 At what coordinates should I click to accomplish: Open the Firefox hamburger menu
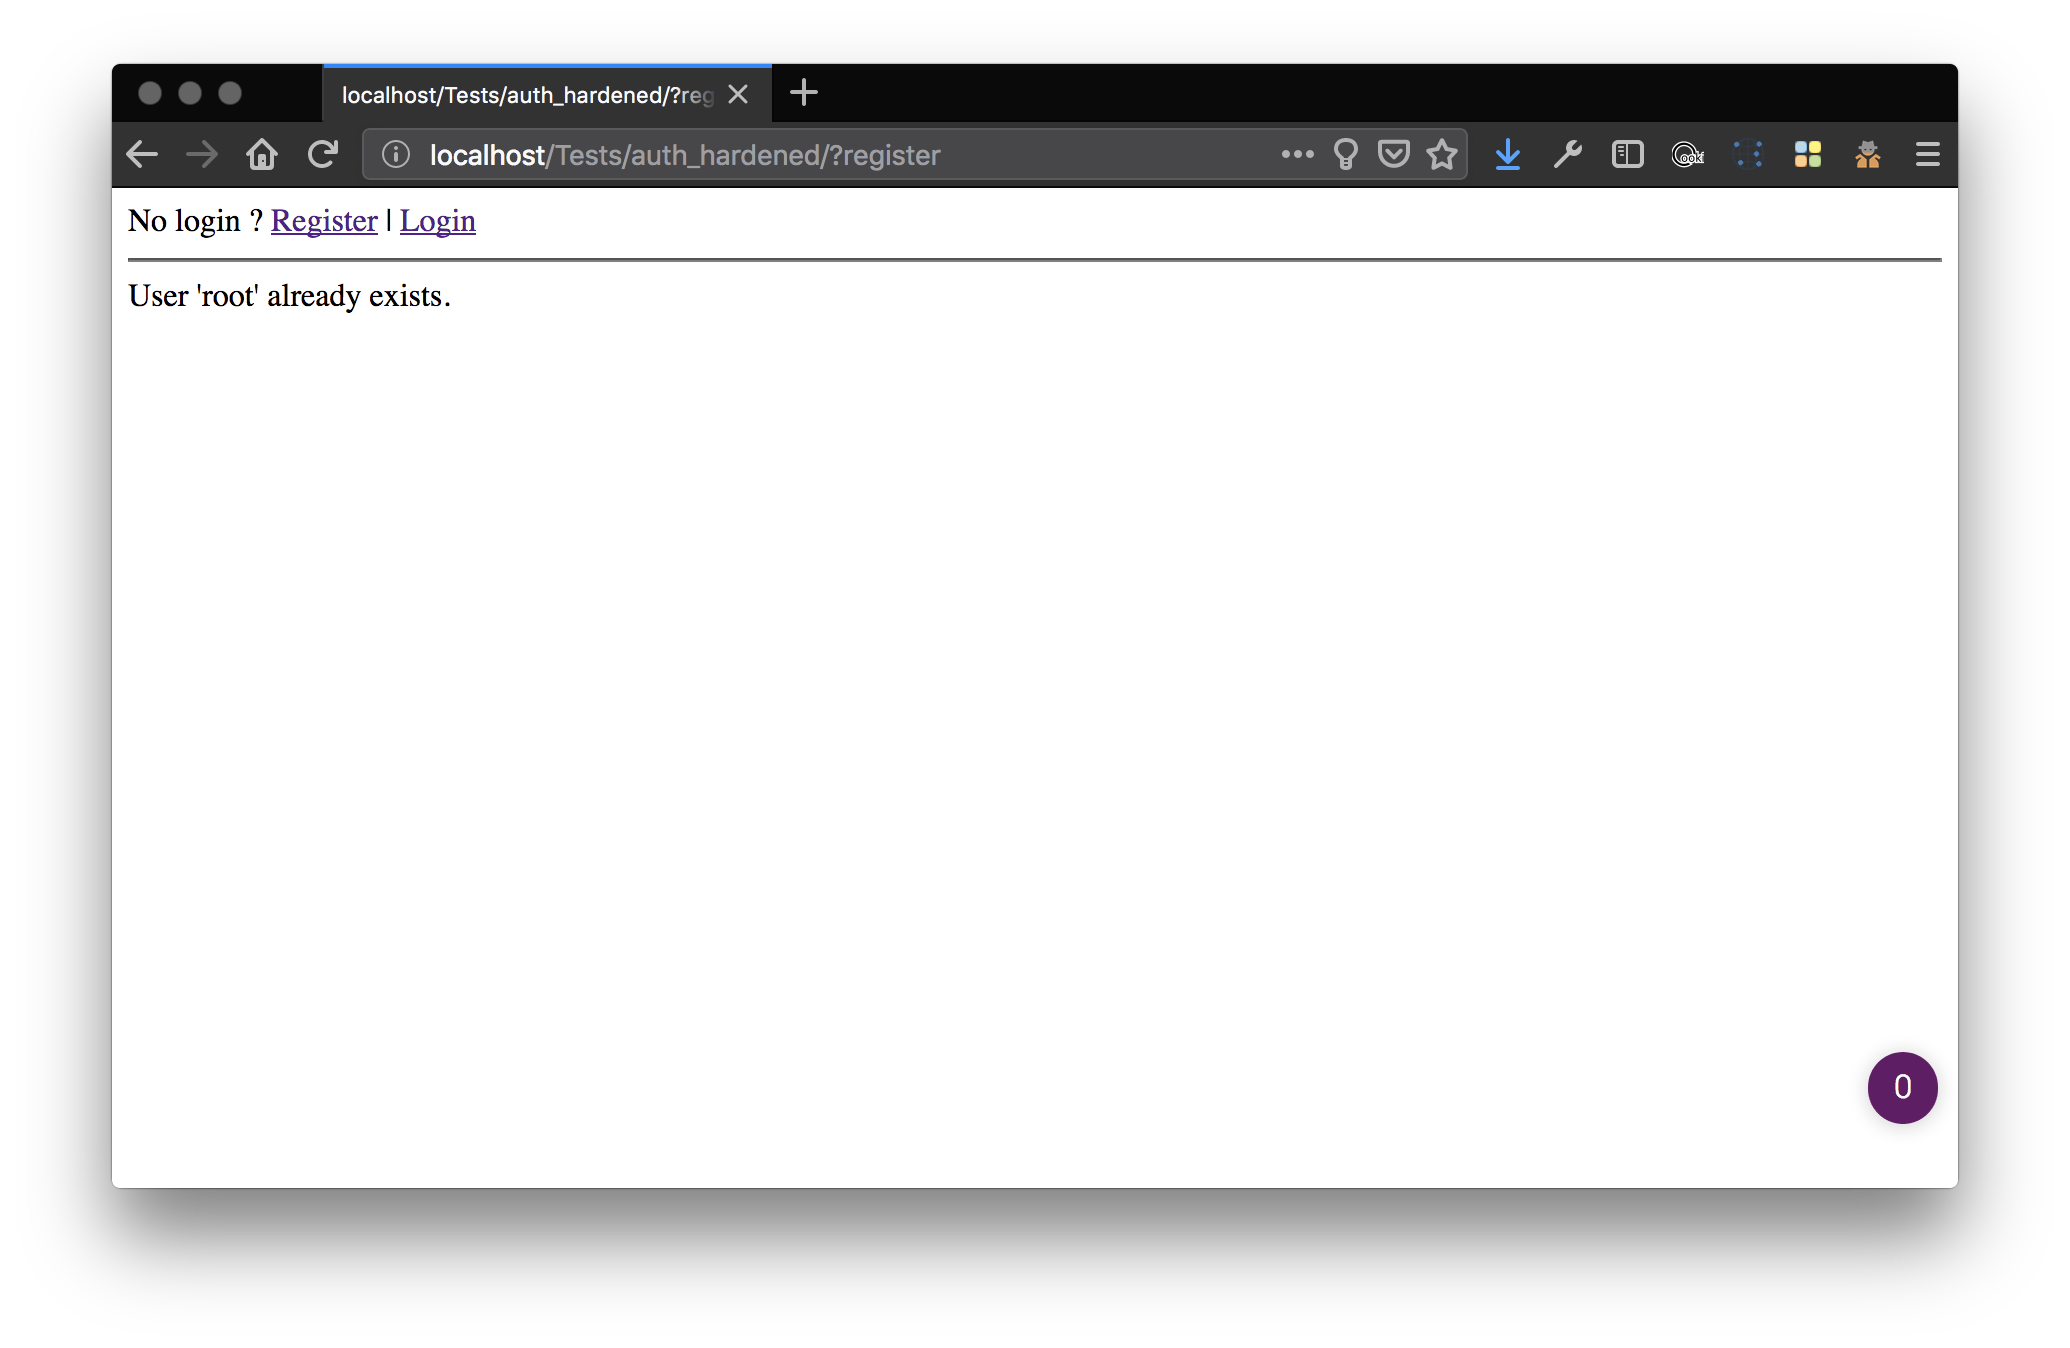(x=1928, y=155)
